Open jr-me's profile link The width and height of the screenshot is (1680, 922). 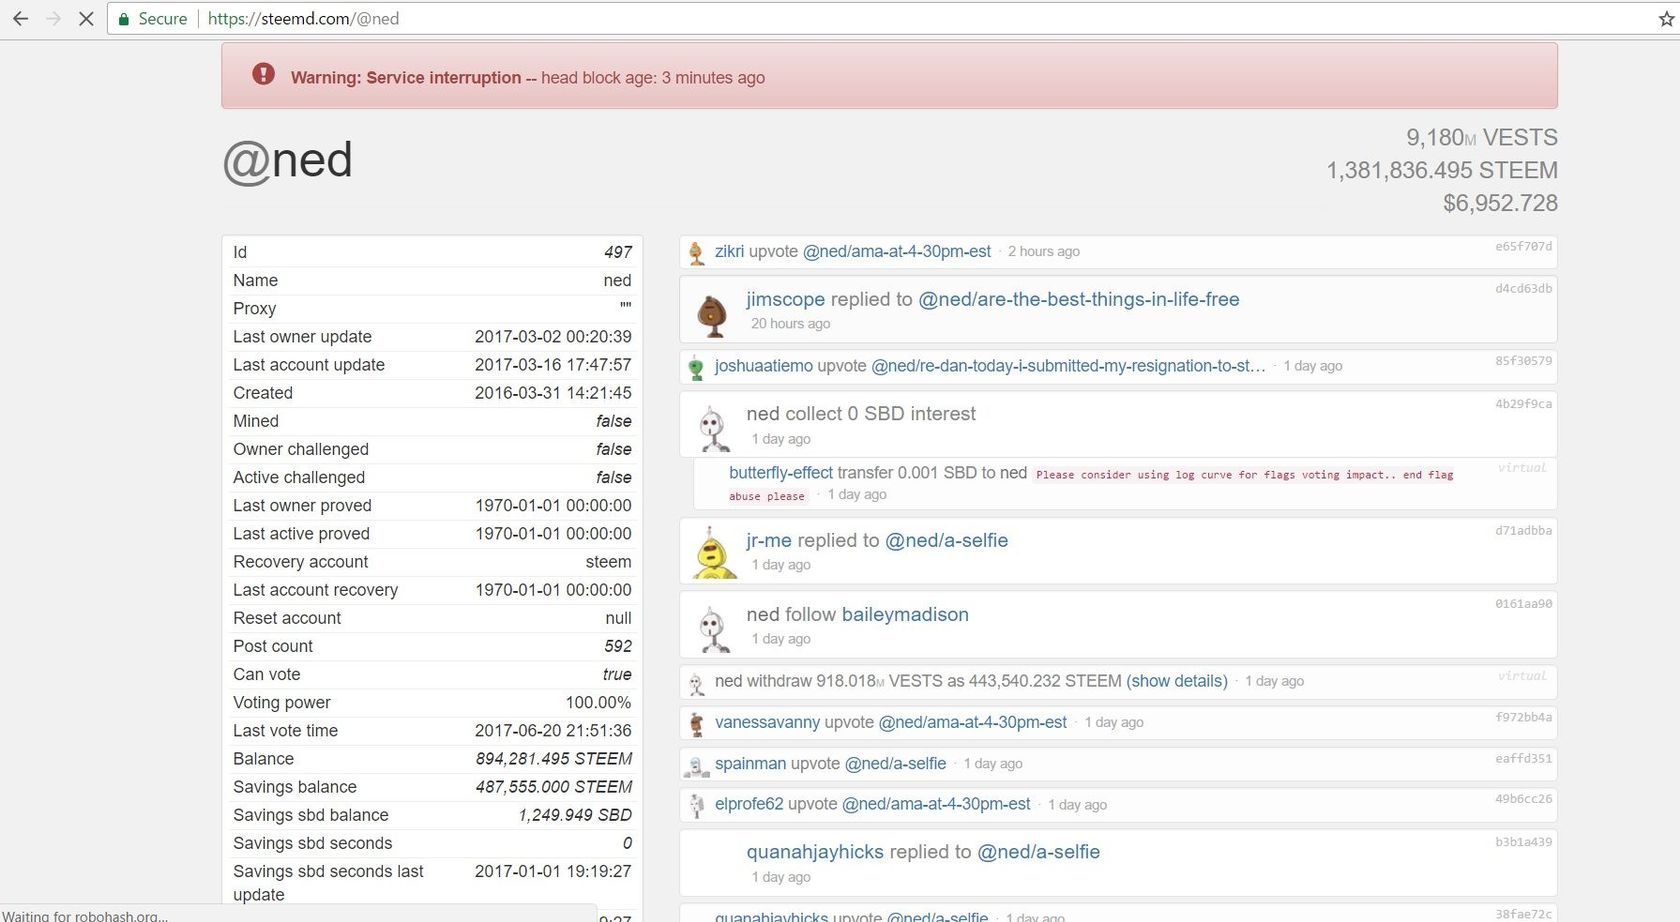[769, 540]
